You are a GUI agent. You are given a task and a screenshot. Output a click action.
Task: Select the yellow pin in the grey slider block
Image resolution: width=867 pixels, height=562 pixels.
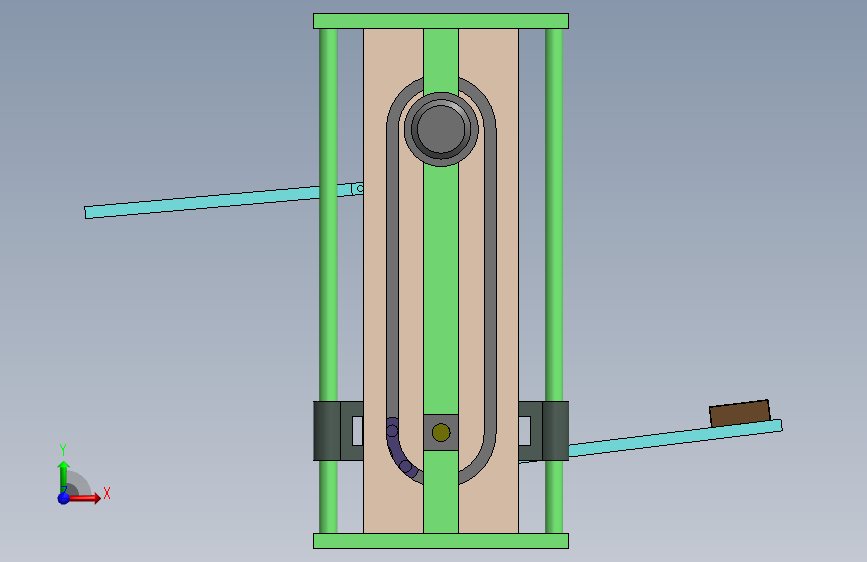pos(441,432)
